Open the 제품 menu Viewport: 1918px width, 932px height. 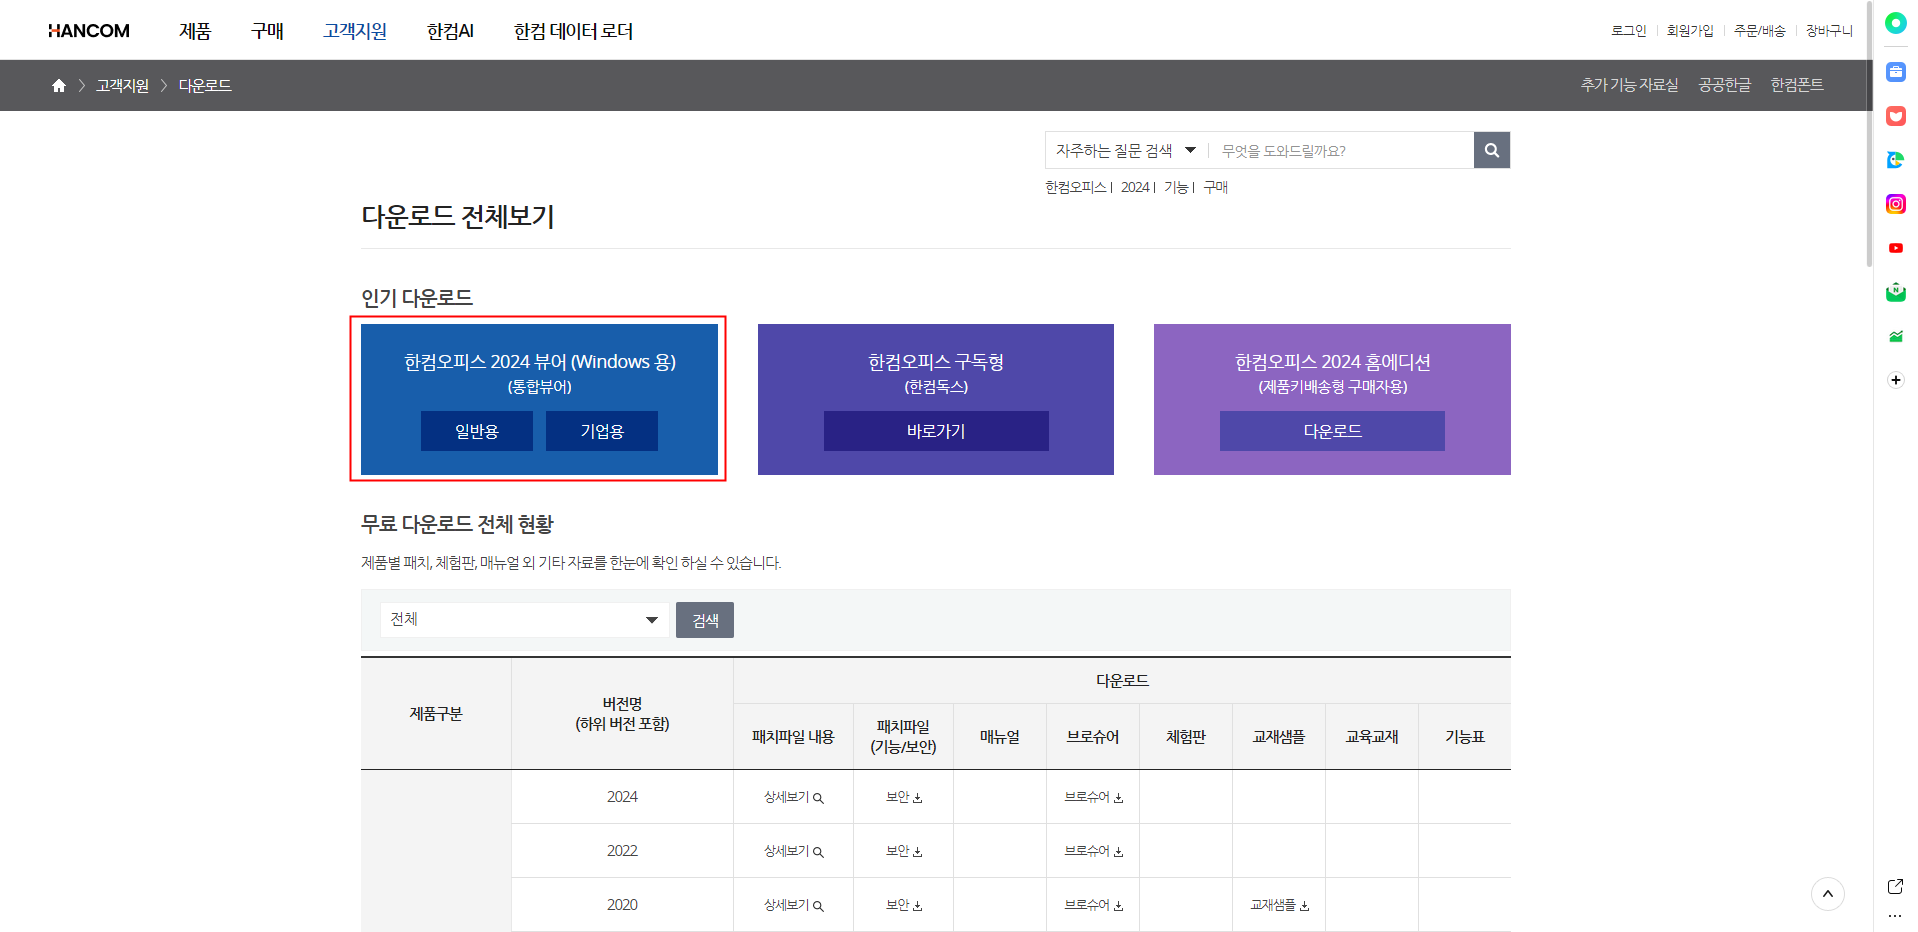click(195, 31)
